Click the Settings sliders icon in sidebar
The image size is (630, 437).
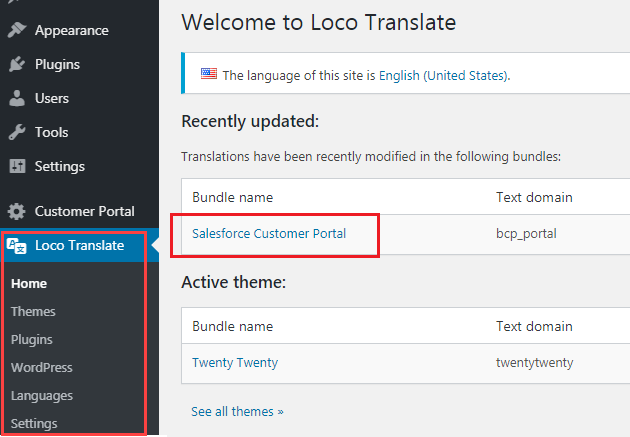pos(16,166)
